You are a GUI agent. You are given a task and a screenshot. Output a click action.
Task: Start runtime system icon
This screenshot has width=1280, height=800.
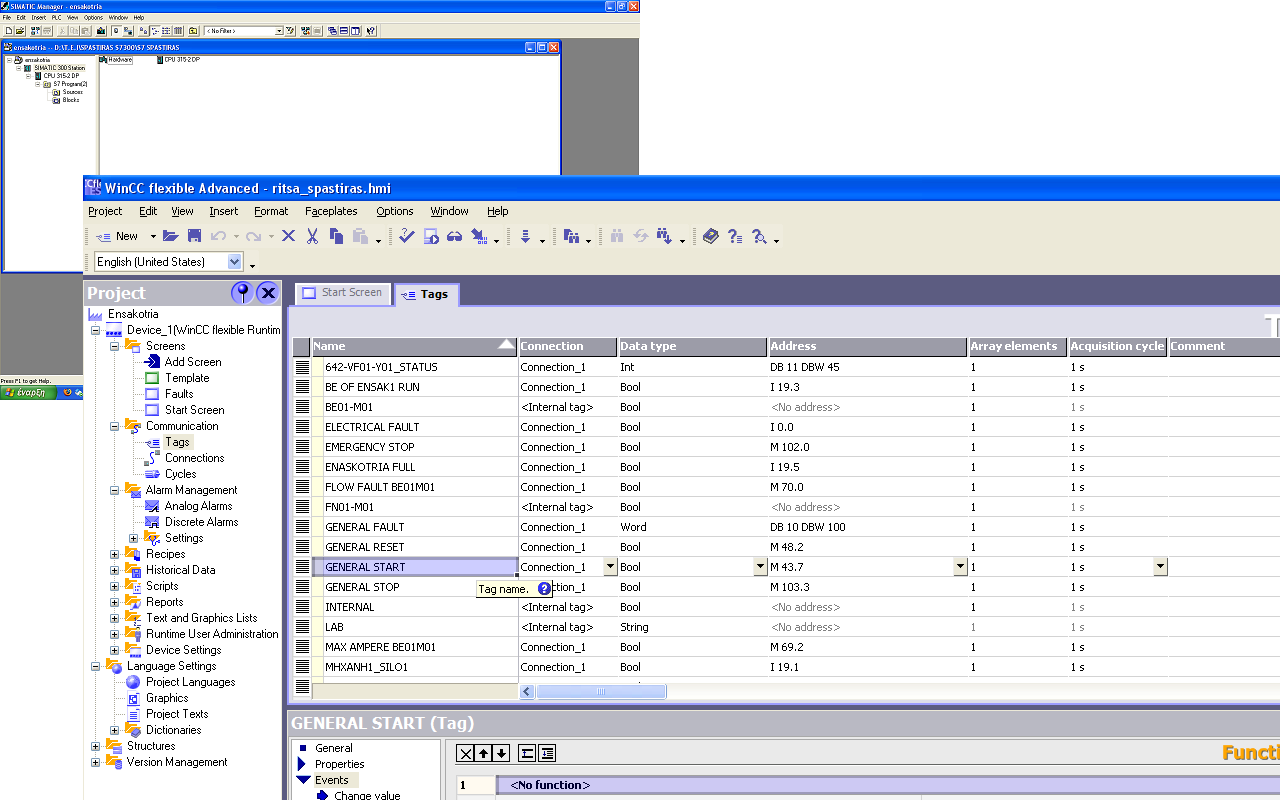tap(431, 236)
